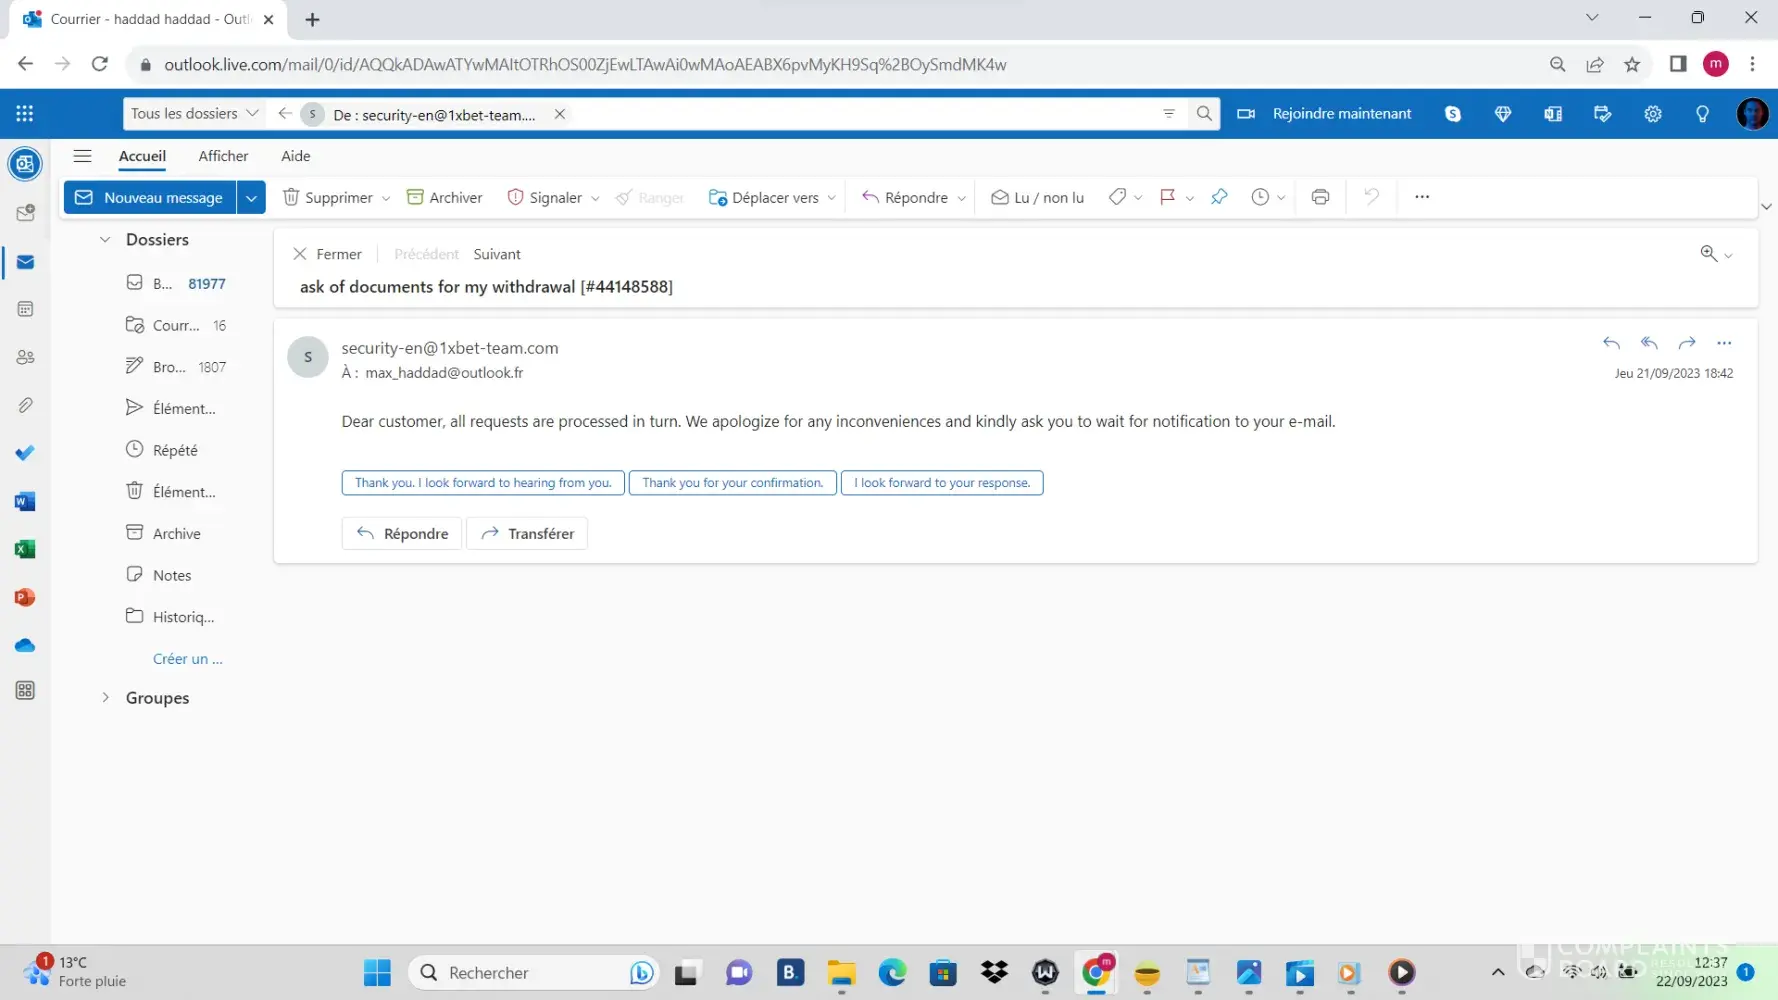The image size is (1778, 1000).
Task: Open the Aide tab
Action: [295, 156]
